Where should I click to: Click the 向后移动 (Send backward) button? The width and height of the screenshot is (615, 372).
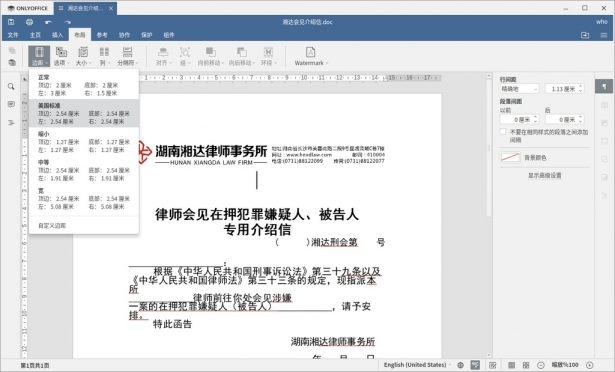pyautogui.click(x=242, y=56)
